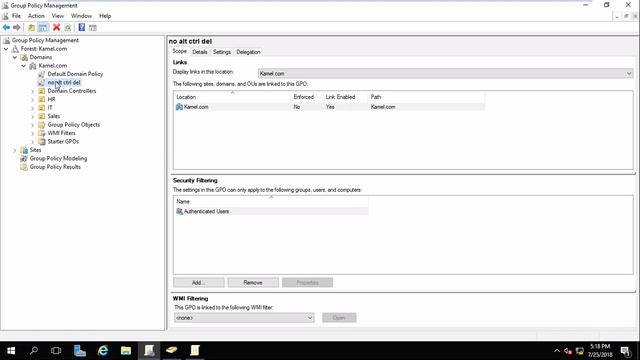Select Authenticated Users in Security Filtering

click(271, 211)
